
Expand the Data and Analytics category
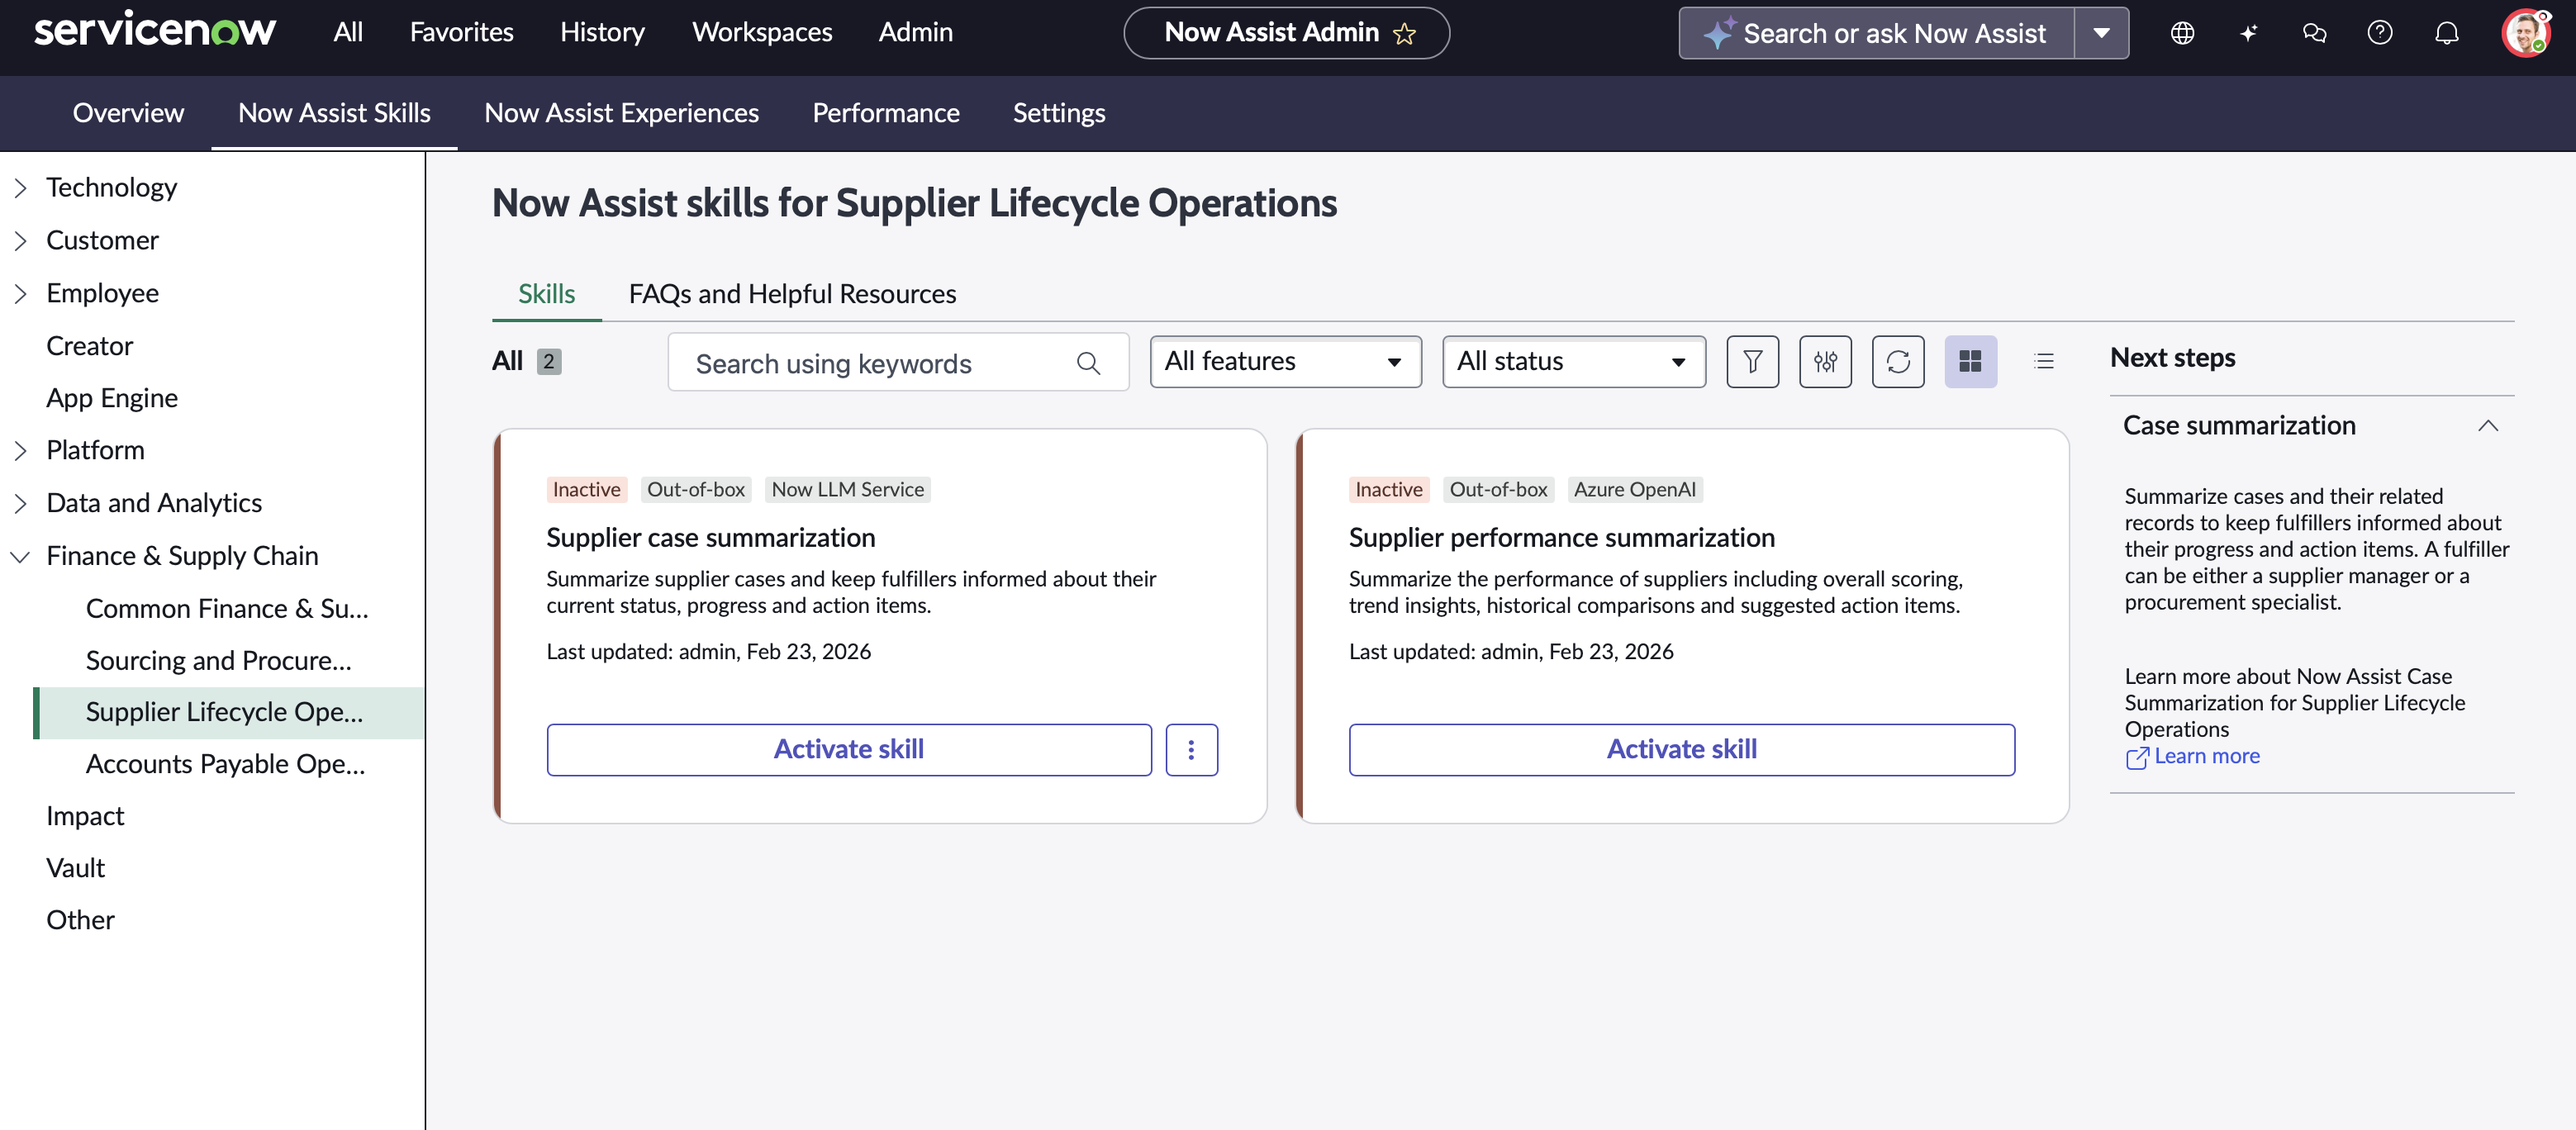pyautogui.click(x=20, y=504)
